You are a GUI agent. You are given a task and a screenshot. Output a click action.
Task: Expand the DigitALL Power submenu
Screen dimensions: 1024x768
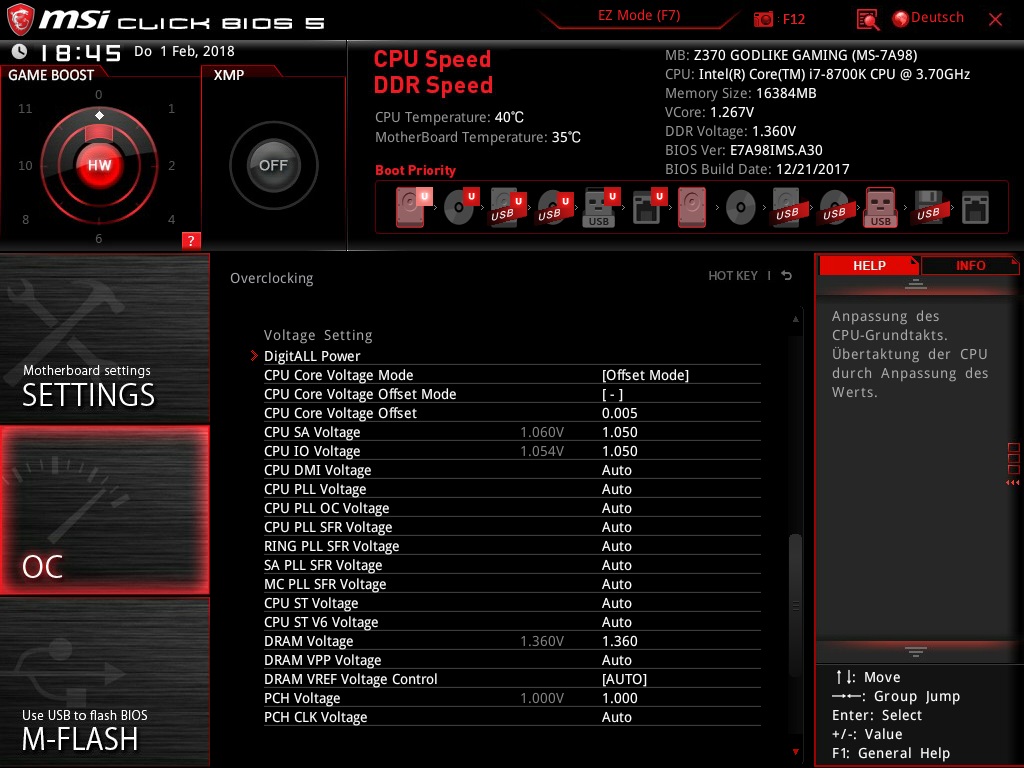tap(312, 356)
